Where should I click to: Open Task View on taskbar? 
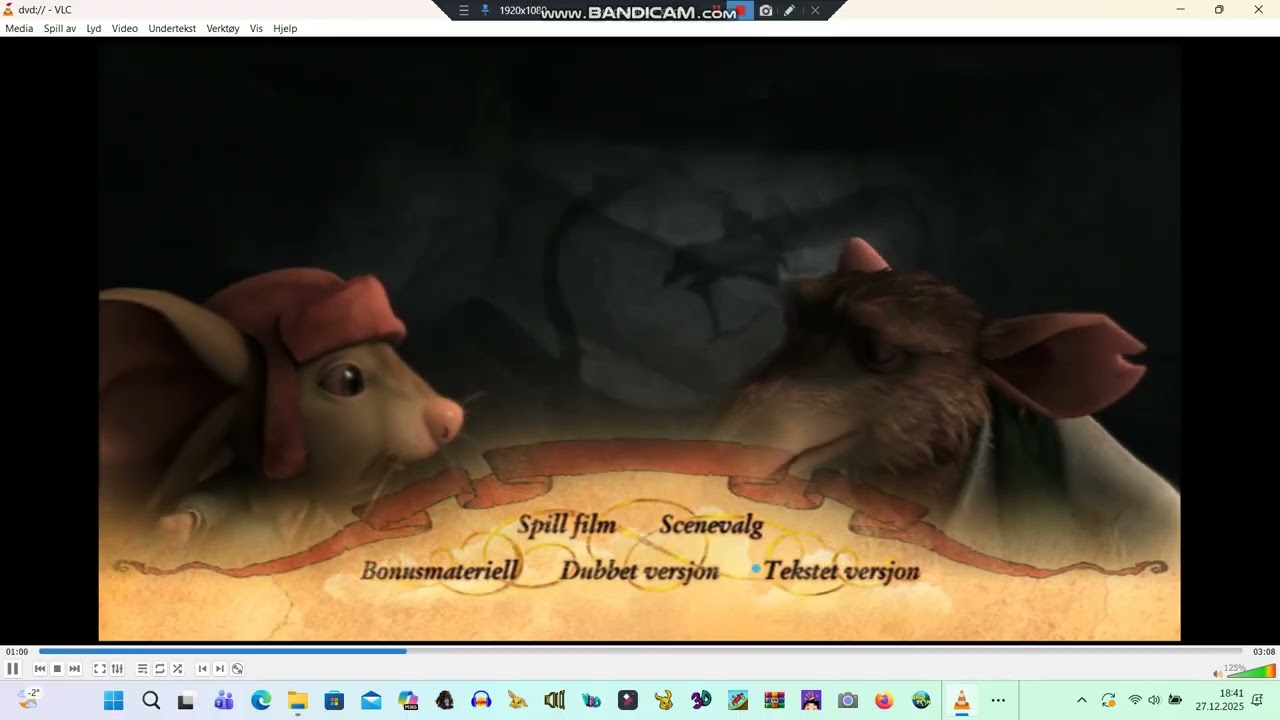coord(187,700)
